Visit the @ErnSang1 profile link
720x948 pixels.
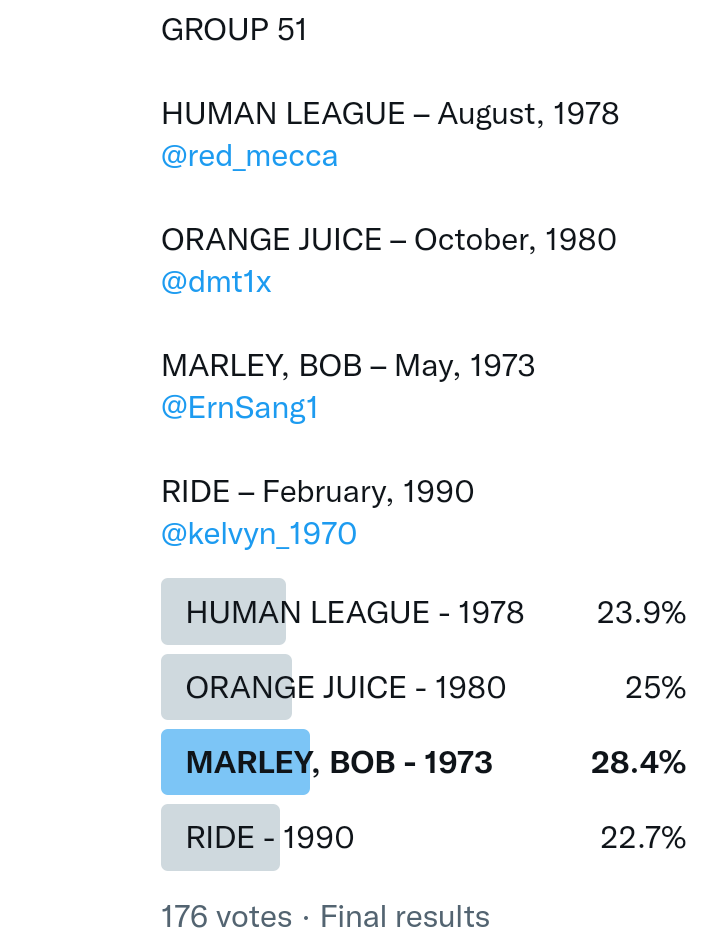click(239, 408)
